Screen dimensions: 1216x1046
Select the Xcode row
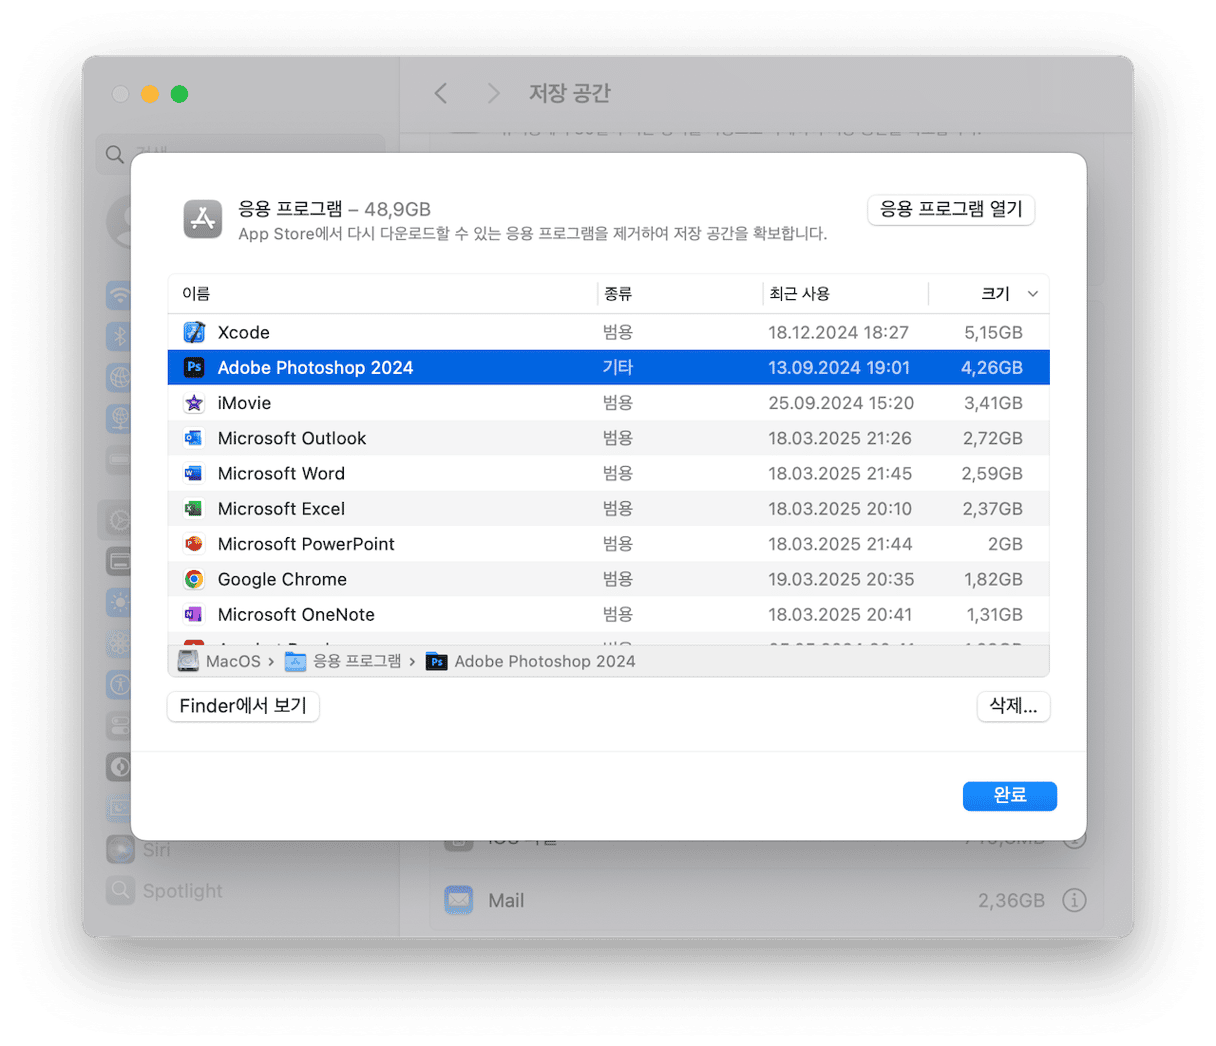(609, 332)
